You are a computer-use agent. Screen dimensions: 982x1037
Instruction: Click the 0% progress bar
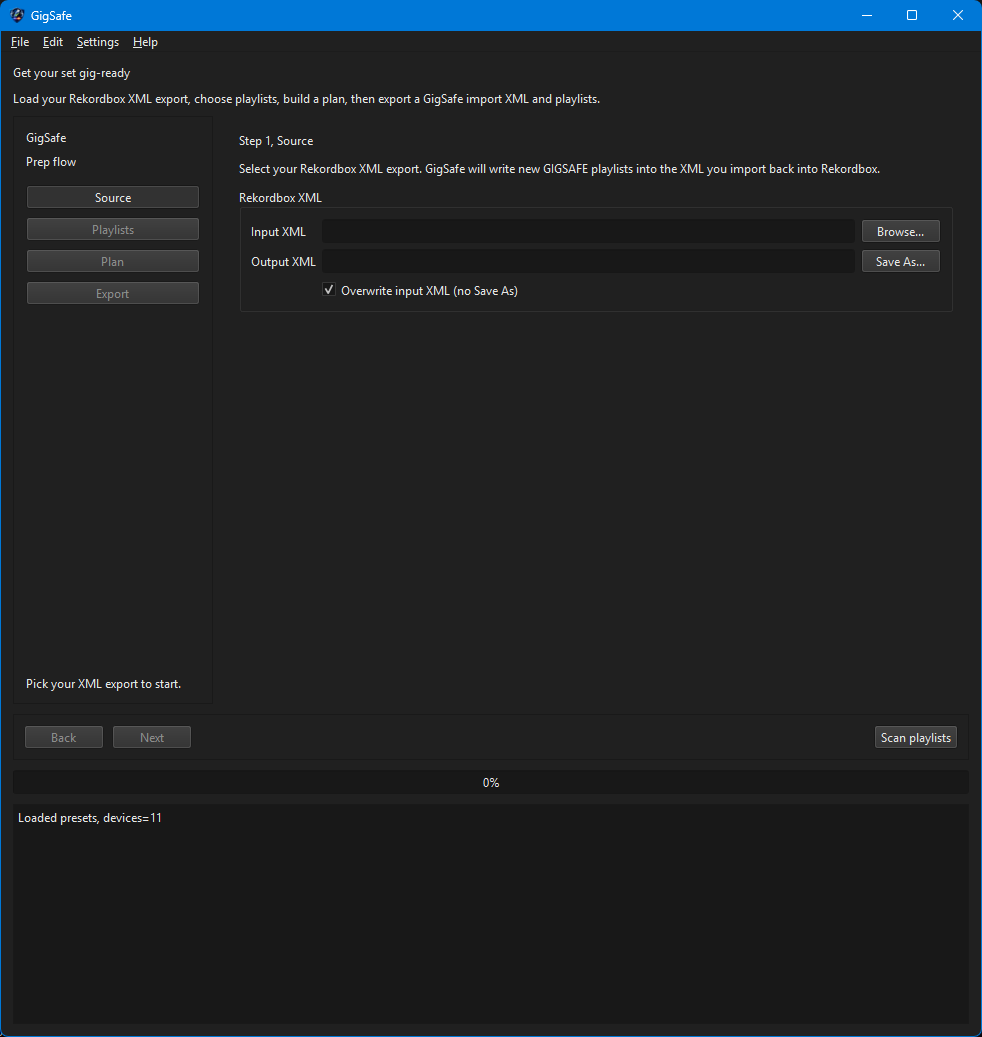point(491,783)
